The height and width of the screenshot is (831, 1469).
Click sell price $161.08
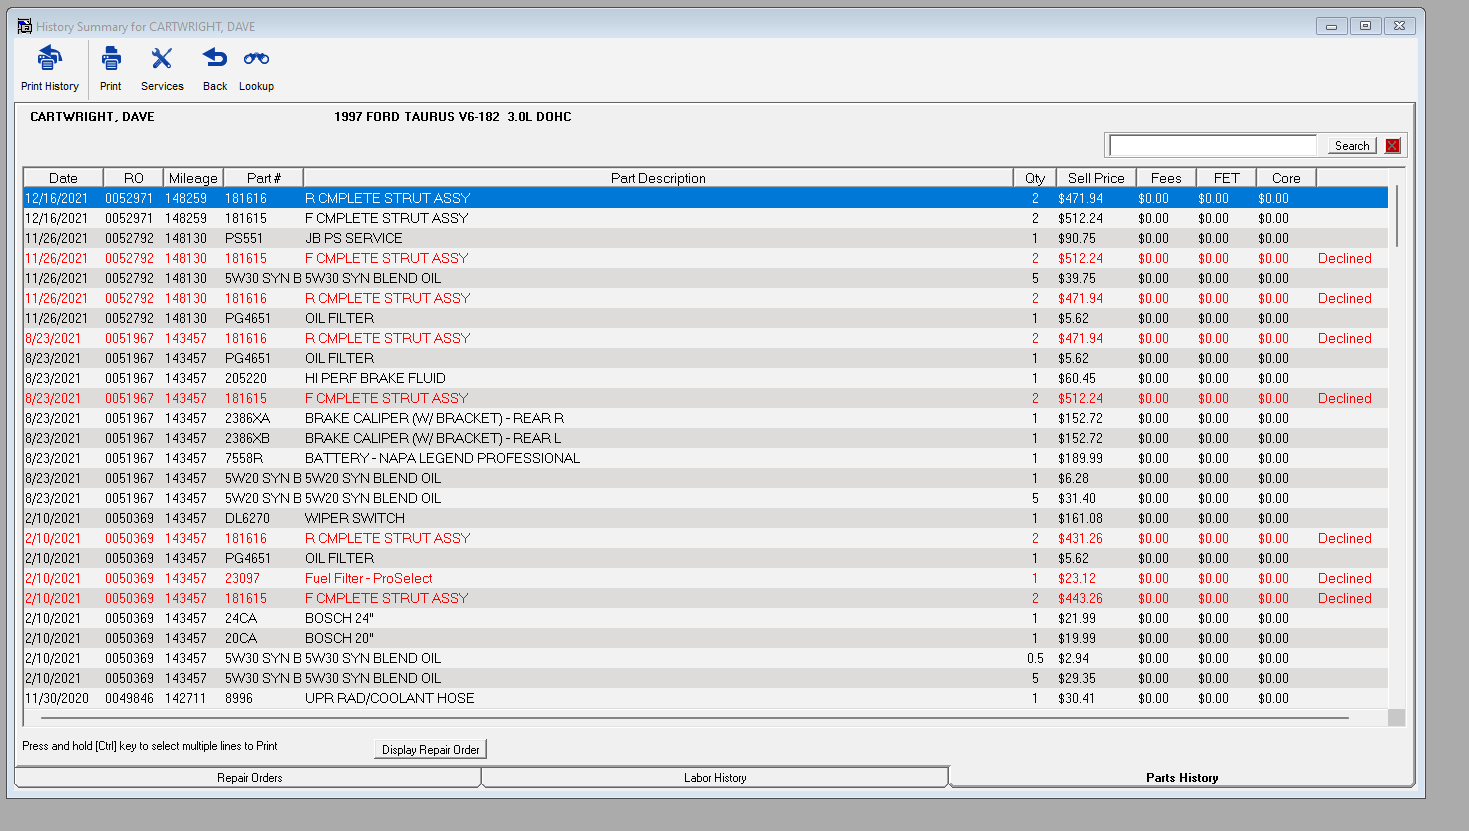[x=1080, y=518]
